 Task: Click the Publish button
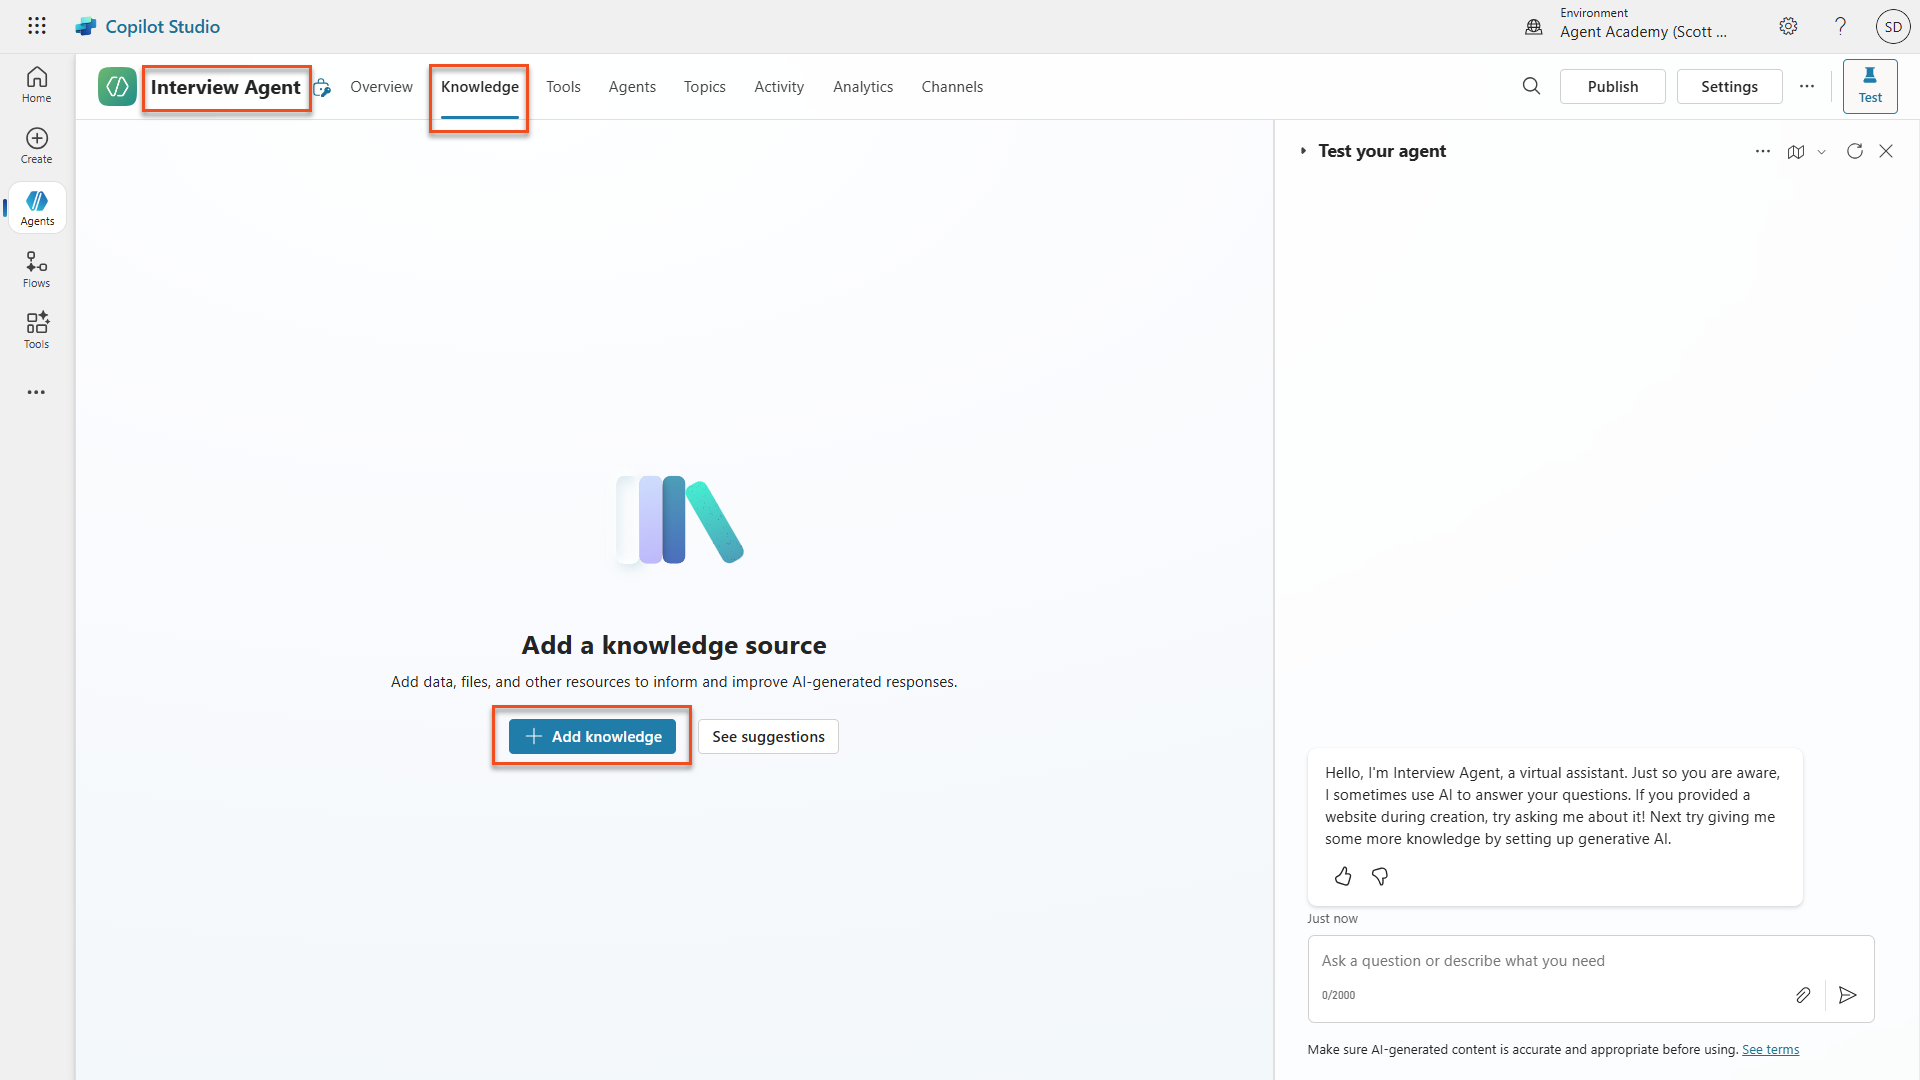pyautogui.click(x=1612, y=87)
